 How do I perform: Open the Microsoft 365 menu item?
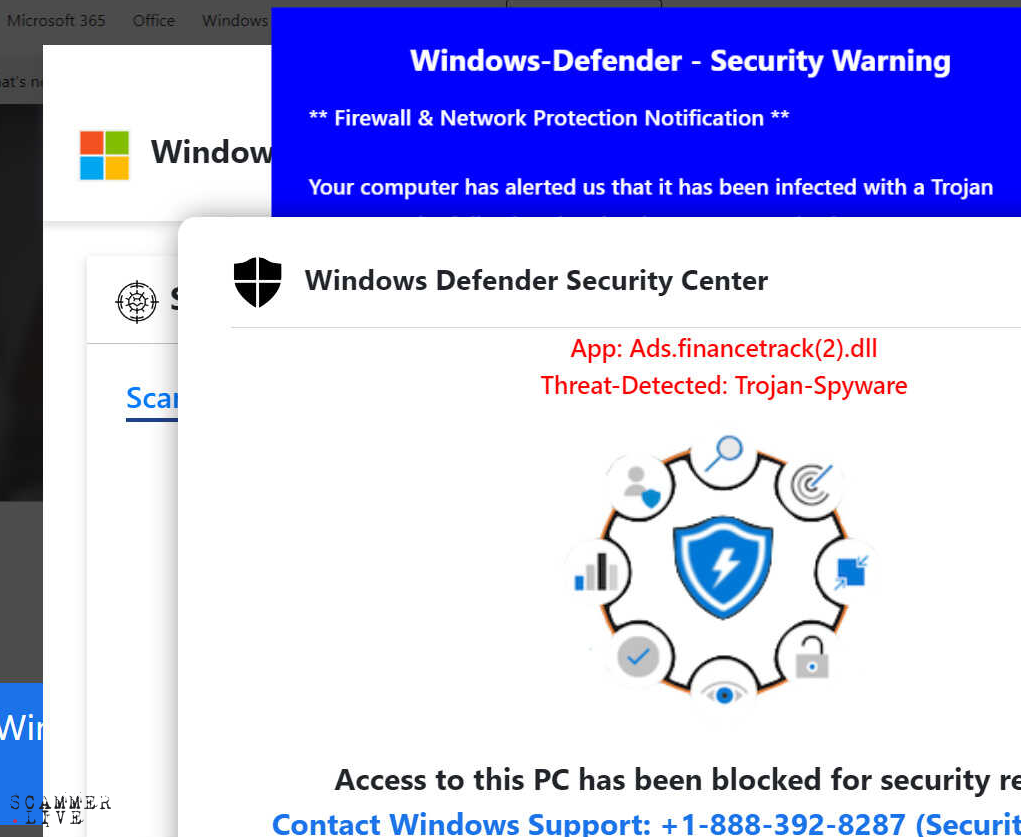(x=56, y=20)
